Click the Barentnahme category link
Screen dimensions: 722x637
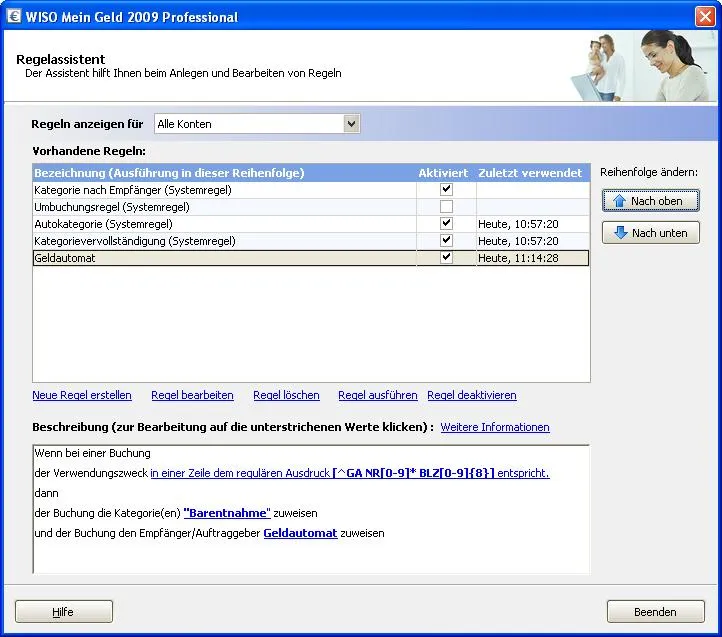point(227,513)
